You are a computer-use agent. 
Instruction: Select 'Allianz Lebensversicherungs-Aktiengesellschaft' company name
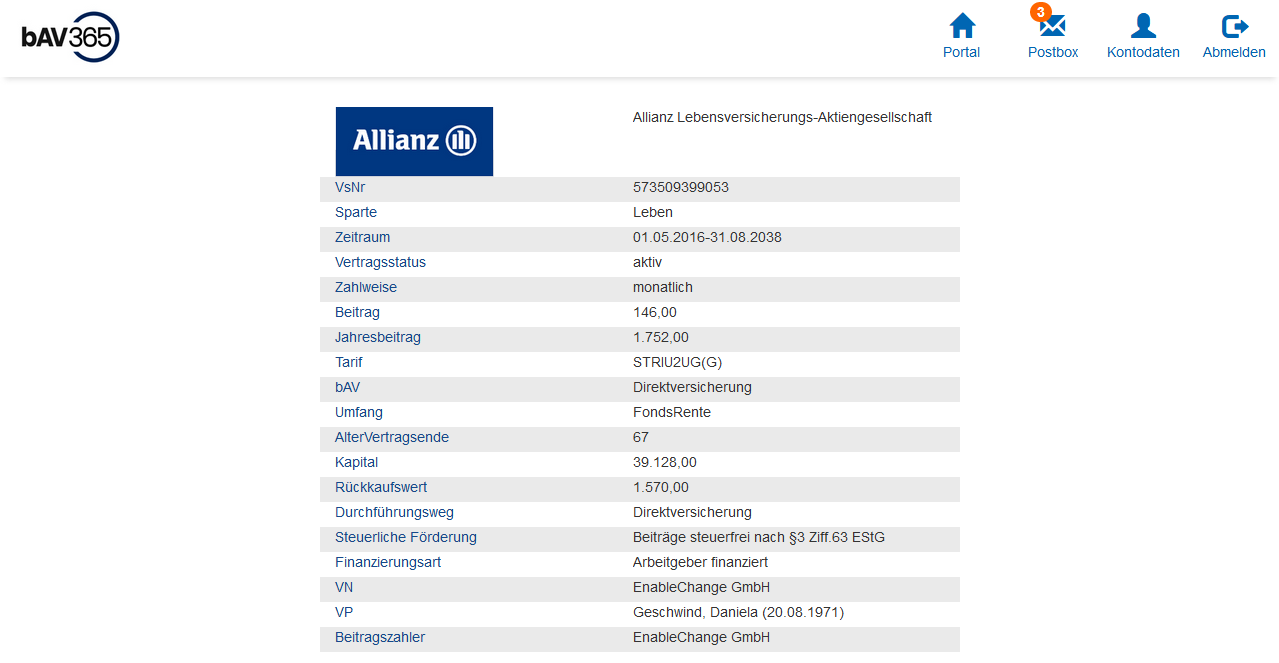click(x=782, y=118)
